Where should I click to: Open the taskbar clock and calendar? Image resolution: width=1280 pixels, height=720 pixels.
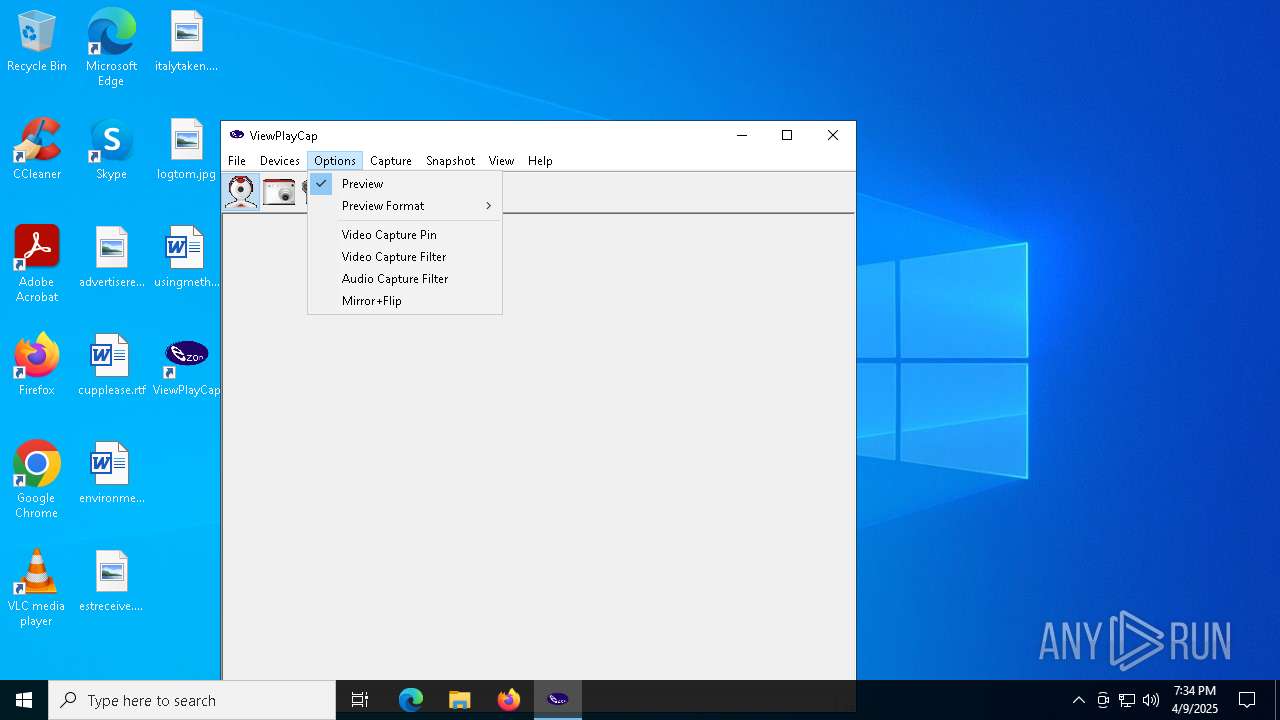pyautogui.click(x=1195, y=700)
